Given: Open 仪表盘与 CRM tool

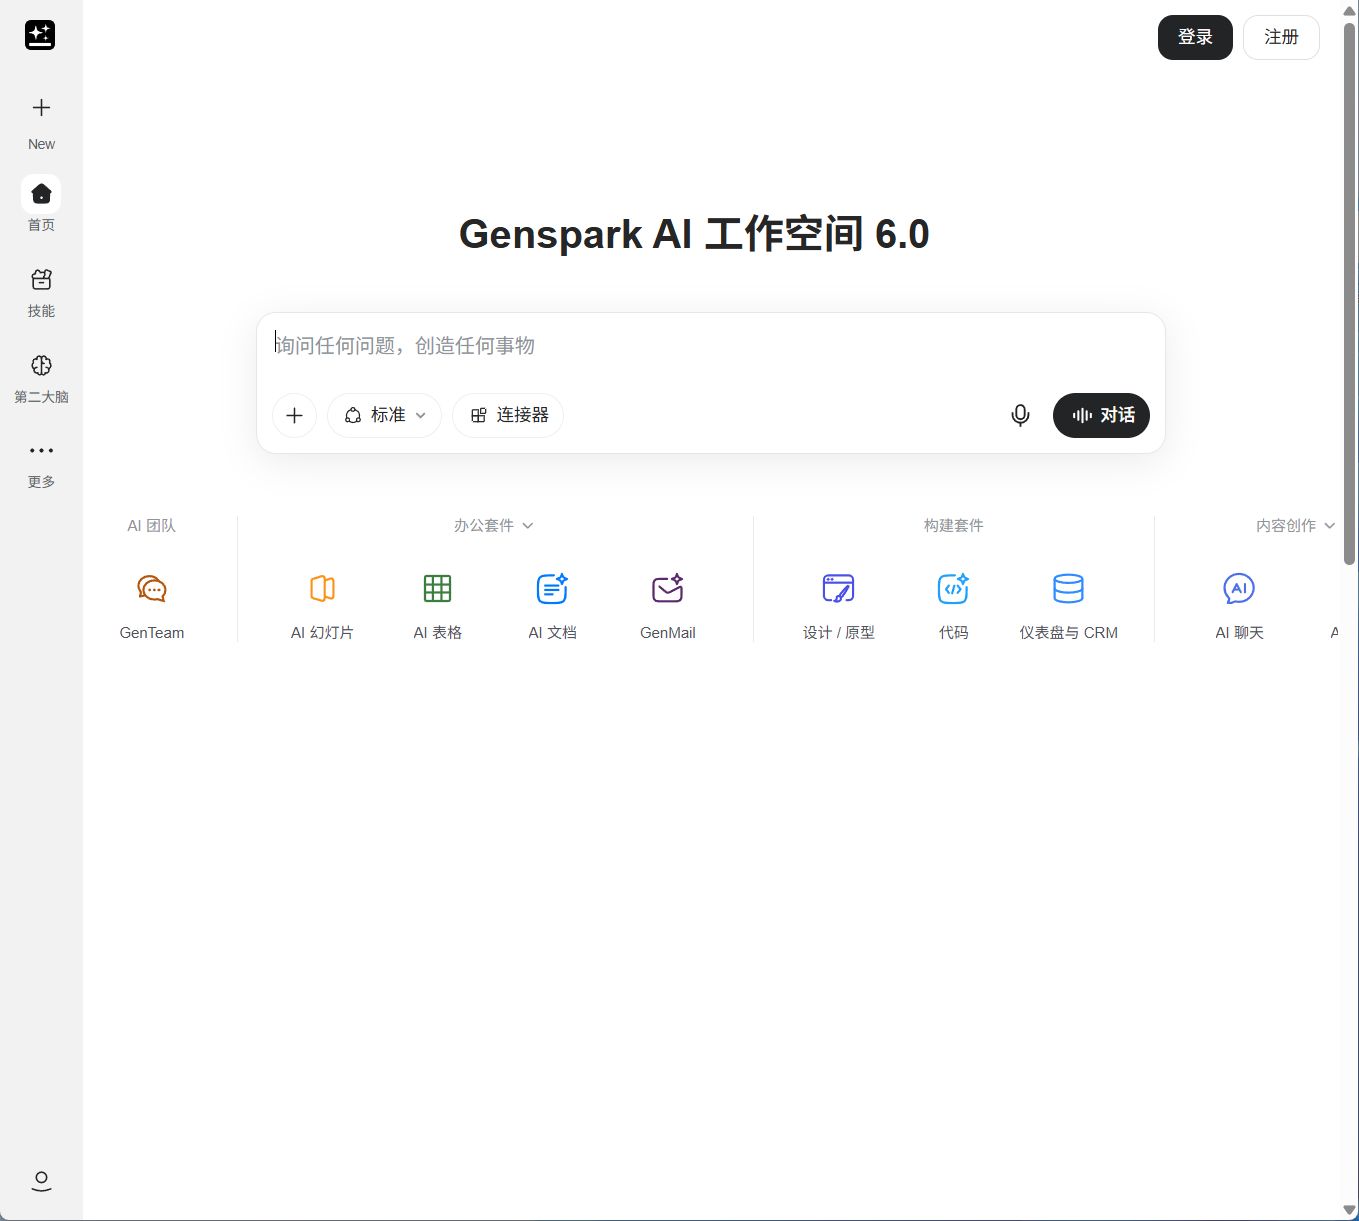Looking at the screenshot, I should pyautogui.click(x=1068, y=606).
